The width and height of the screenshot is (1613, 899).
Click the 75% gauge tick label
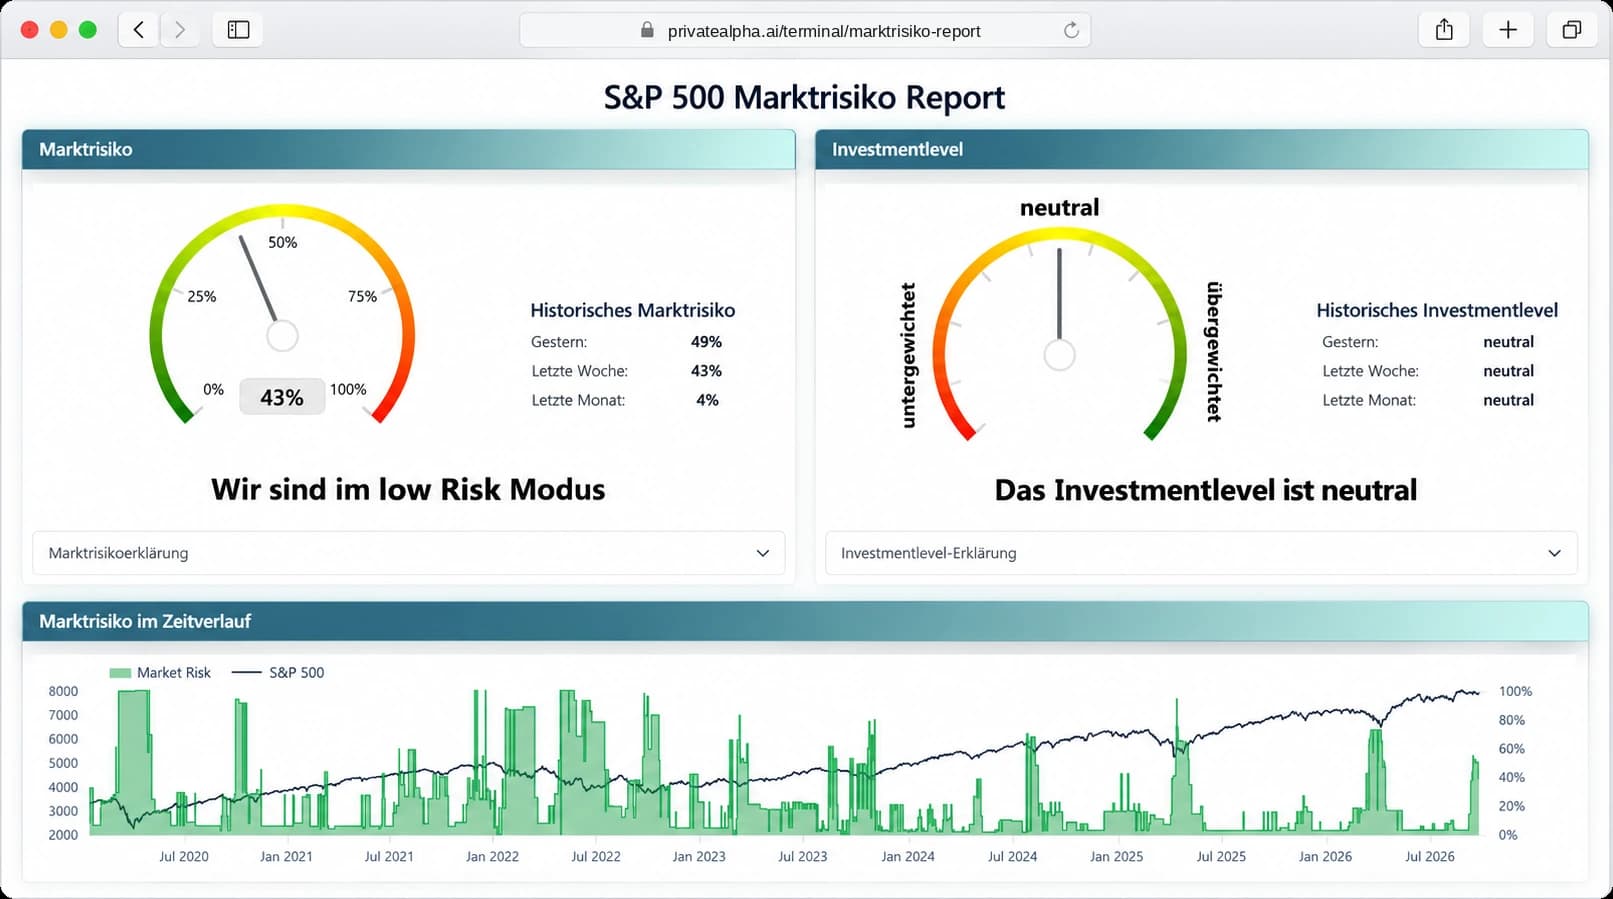point(362,296)
